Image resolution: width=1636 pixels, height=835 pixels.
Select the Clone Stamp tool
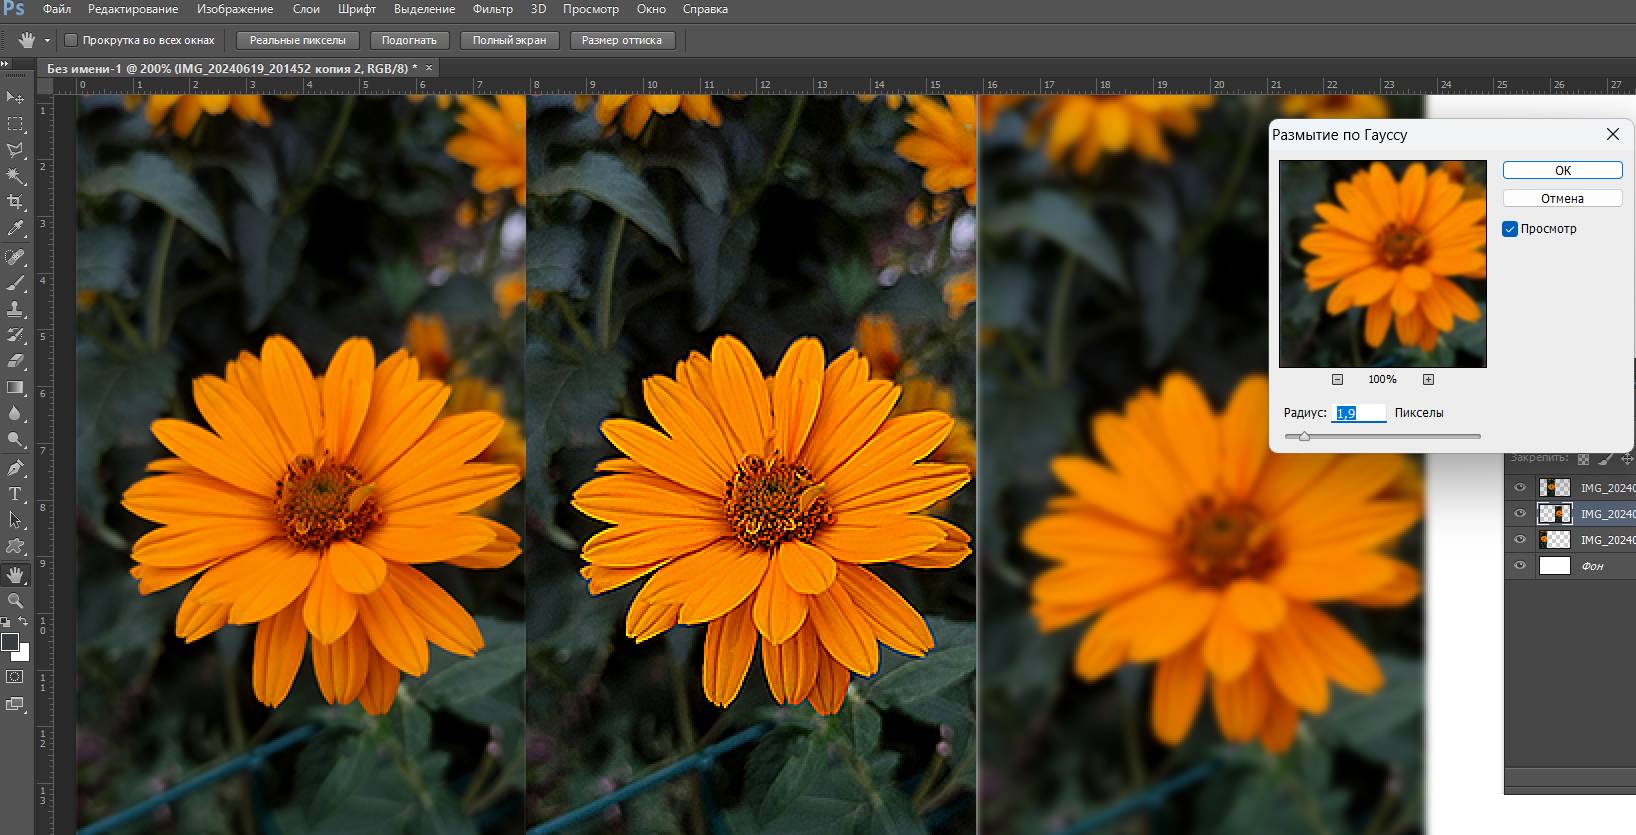tap(15, 309)
